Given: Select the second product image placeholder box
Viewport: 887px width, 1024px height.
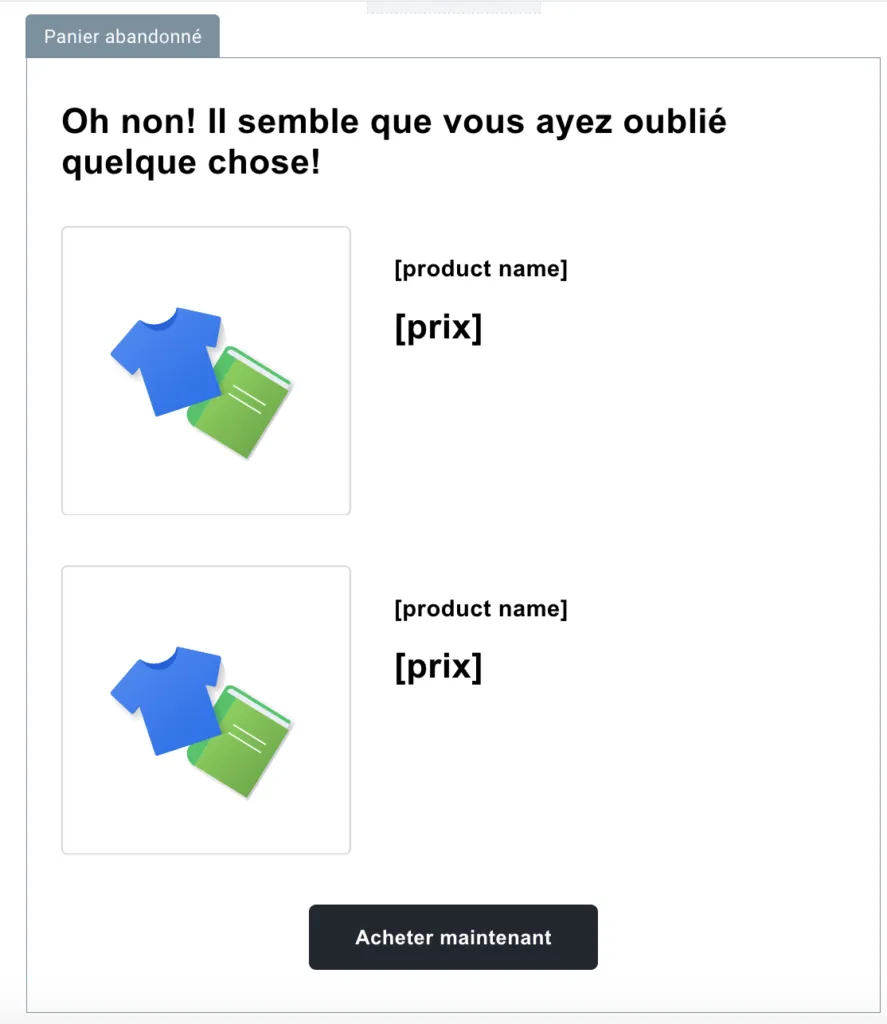Looking at the screenshot, I should pyautogui.click(x=206, y=710).
